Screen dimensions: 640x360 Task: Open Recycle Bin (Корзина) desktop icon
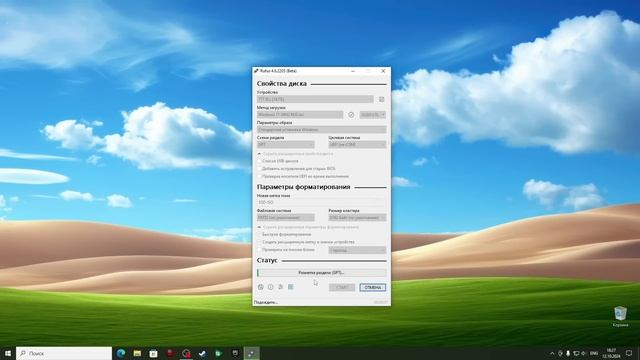(620, 317)
